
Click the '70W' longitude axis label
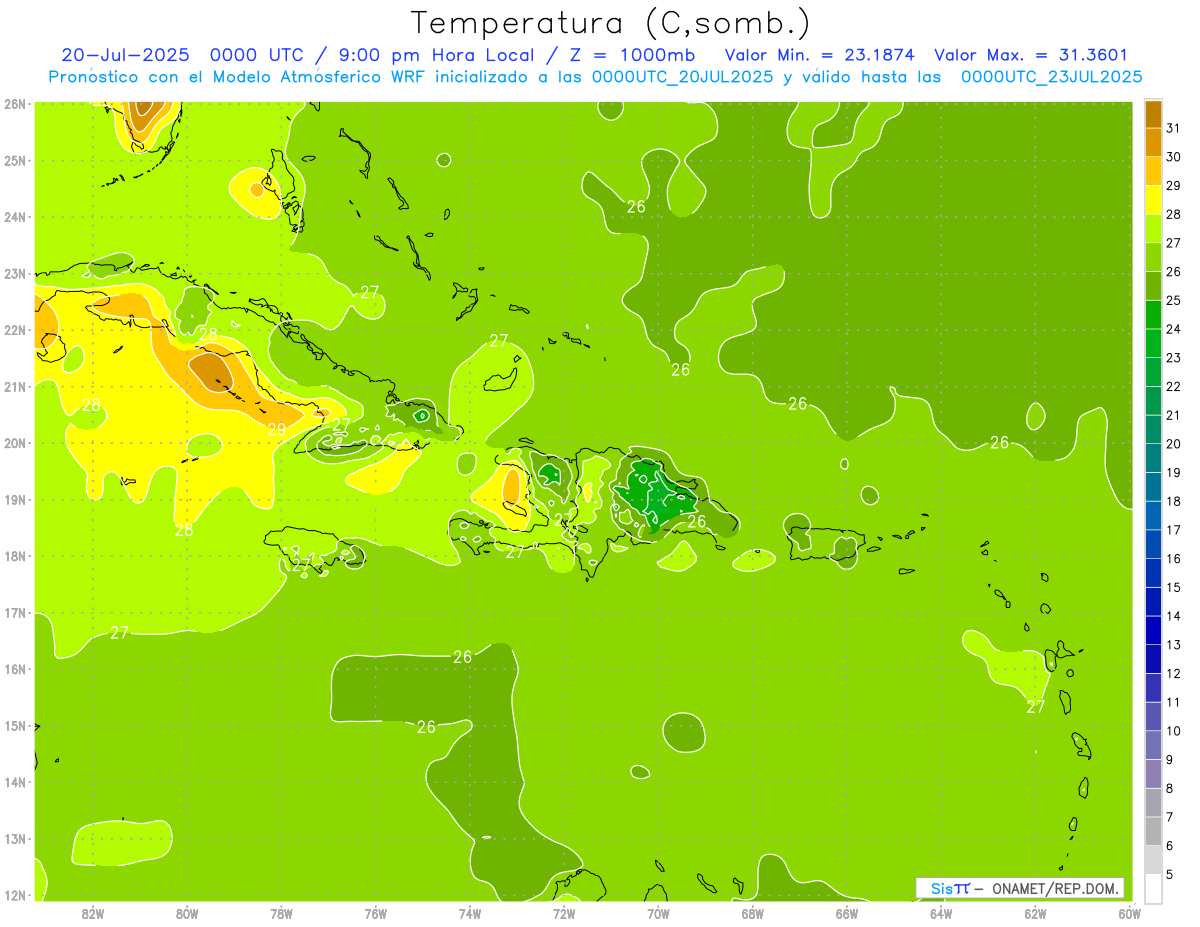658,913
